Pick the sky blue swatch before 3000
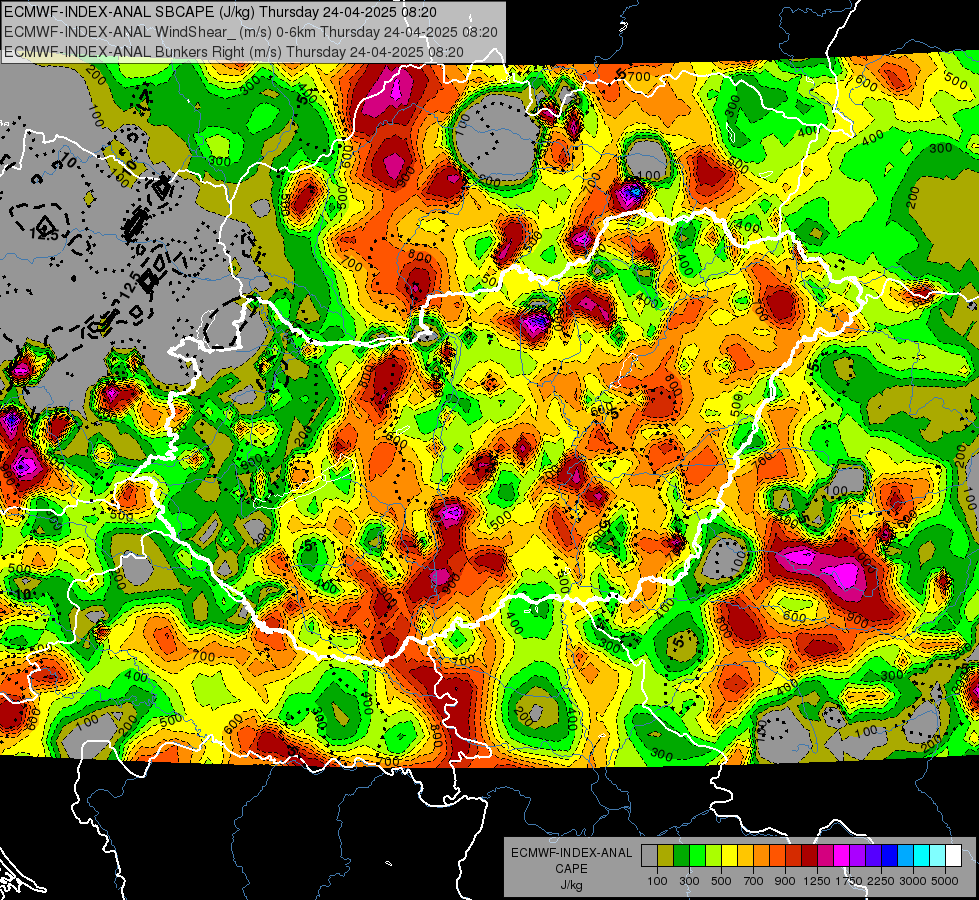 point(905,856)
